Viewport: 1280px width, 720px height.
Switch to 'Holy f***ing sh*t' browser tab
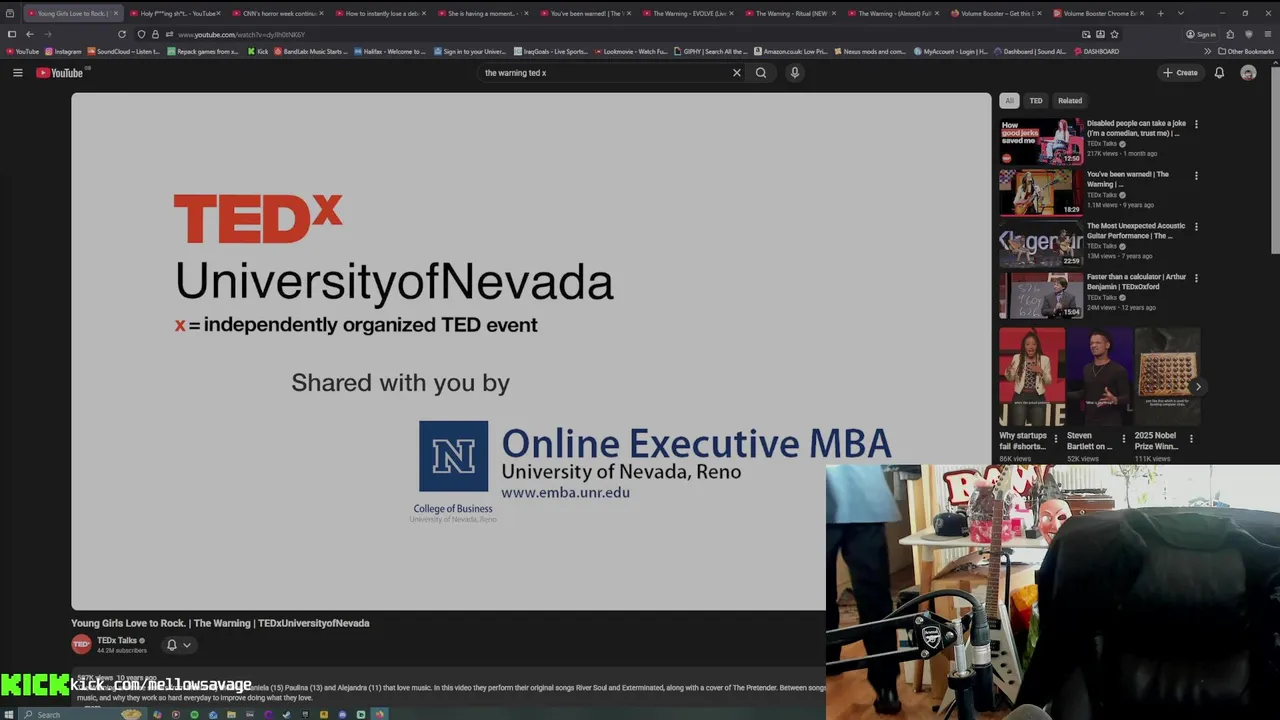pyautogui.click(x=178, y=13)
